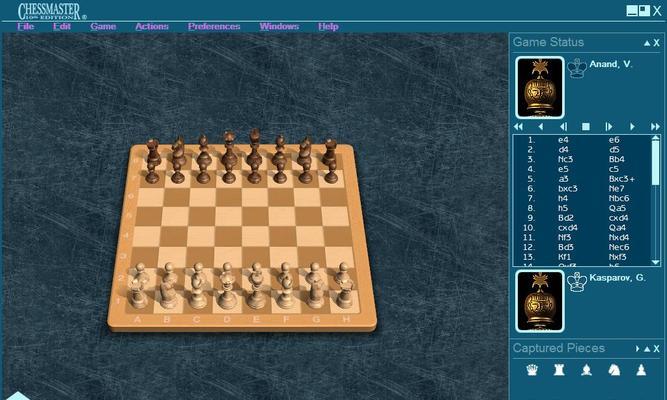Select move 5 white a3
Screen dimensions: 667x400
pyautogui.click(x=563, y=179)
